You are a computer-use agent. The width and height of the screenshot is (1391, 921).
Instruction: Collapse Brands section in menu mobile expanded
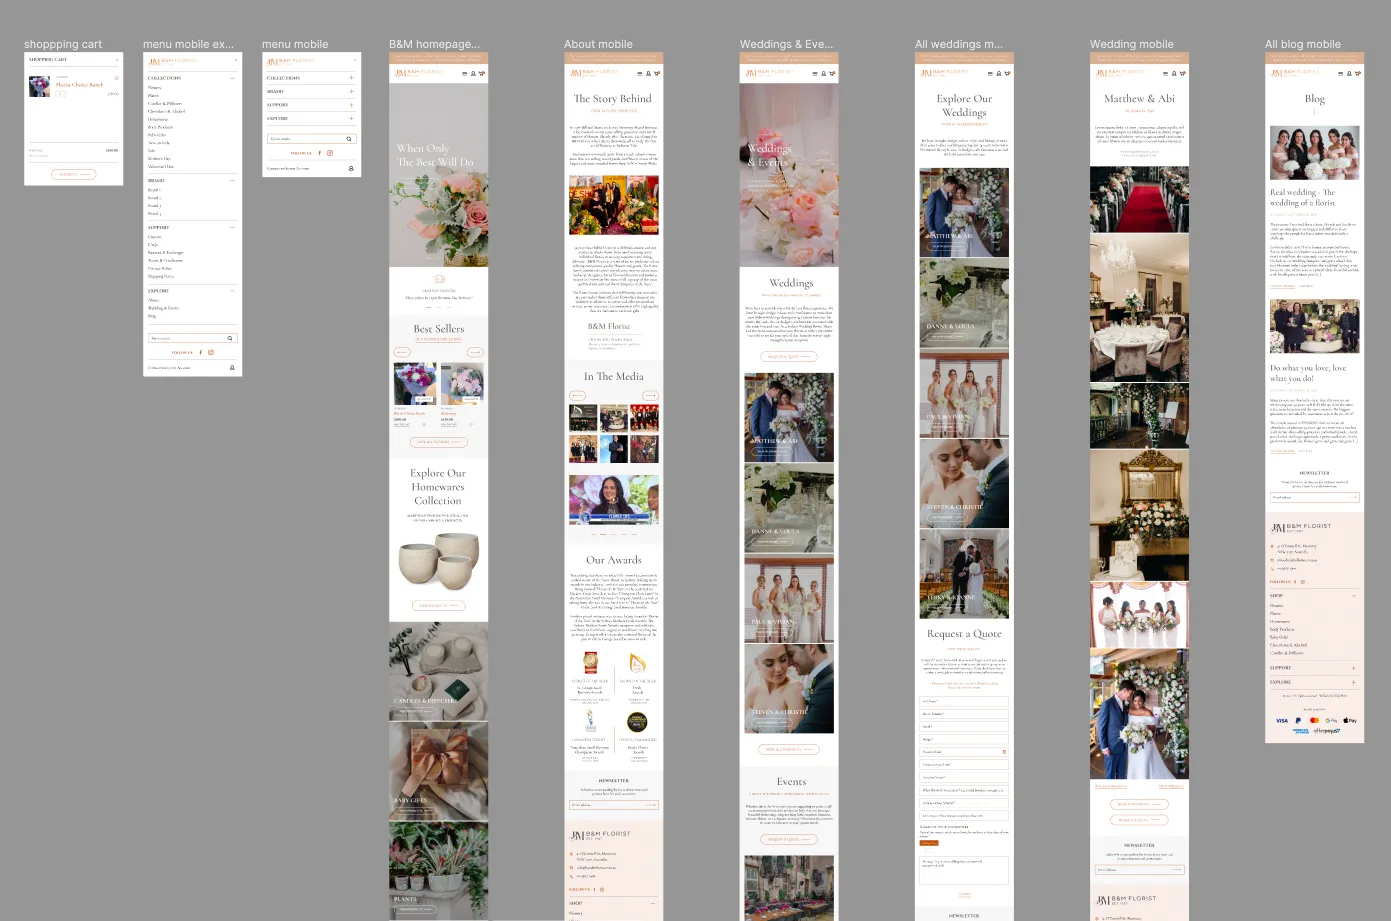[x=232, y=181]
